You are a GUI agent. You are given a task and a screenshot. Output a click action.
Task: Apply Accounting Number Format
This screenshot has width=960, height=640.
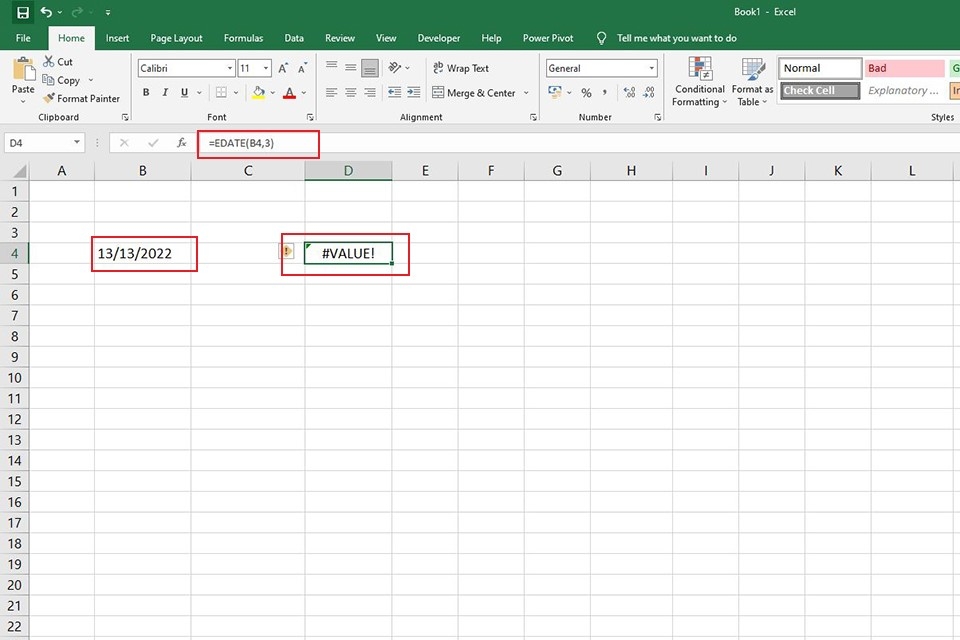(555, 92)
